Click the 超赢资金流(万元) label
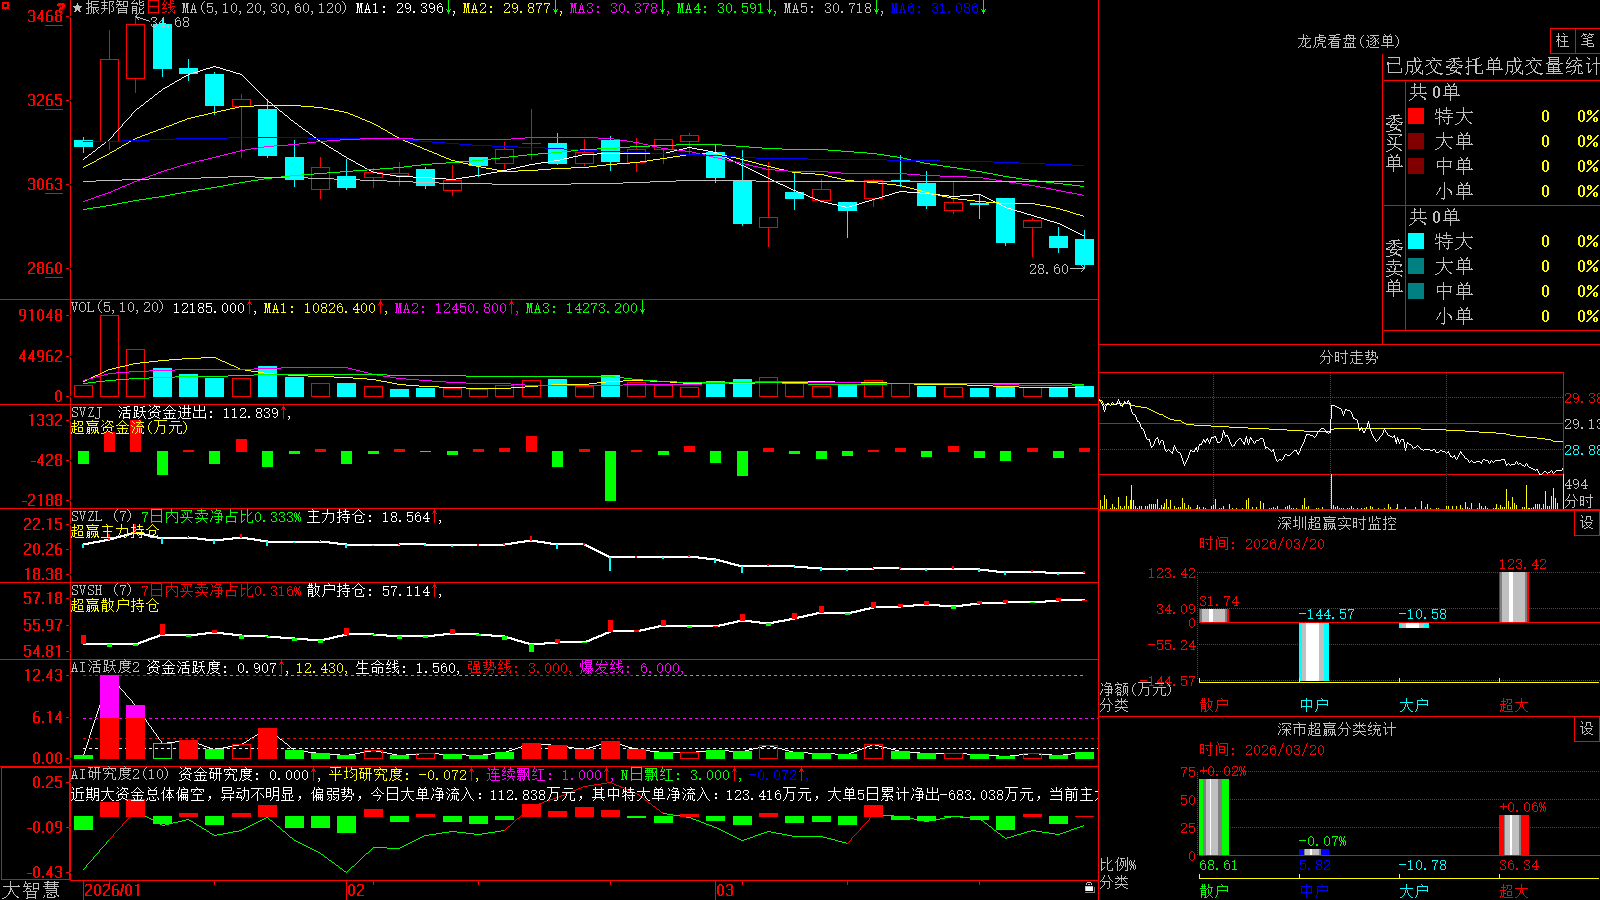Image resolution: width=1600 pixels, height=900 pixels. 129,428
